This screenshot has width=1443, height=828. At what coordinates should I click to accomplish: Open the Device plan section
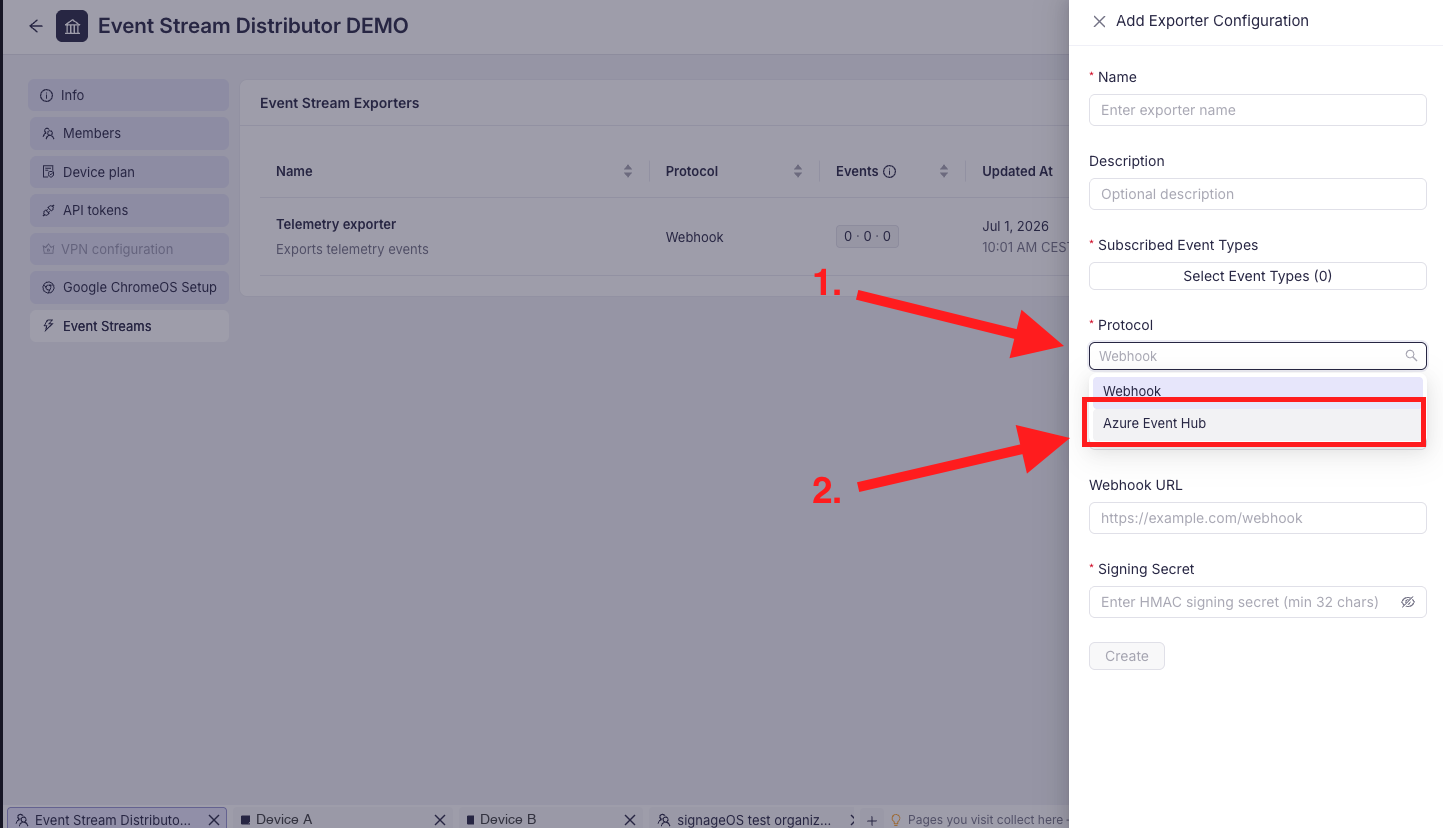129,172
